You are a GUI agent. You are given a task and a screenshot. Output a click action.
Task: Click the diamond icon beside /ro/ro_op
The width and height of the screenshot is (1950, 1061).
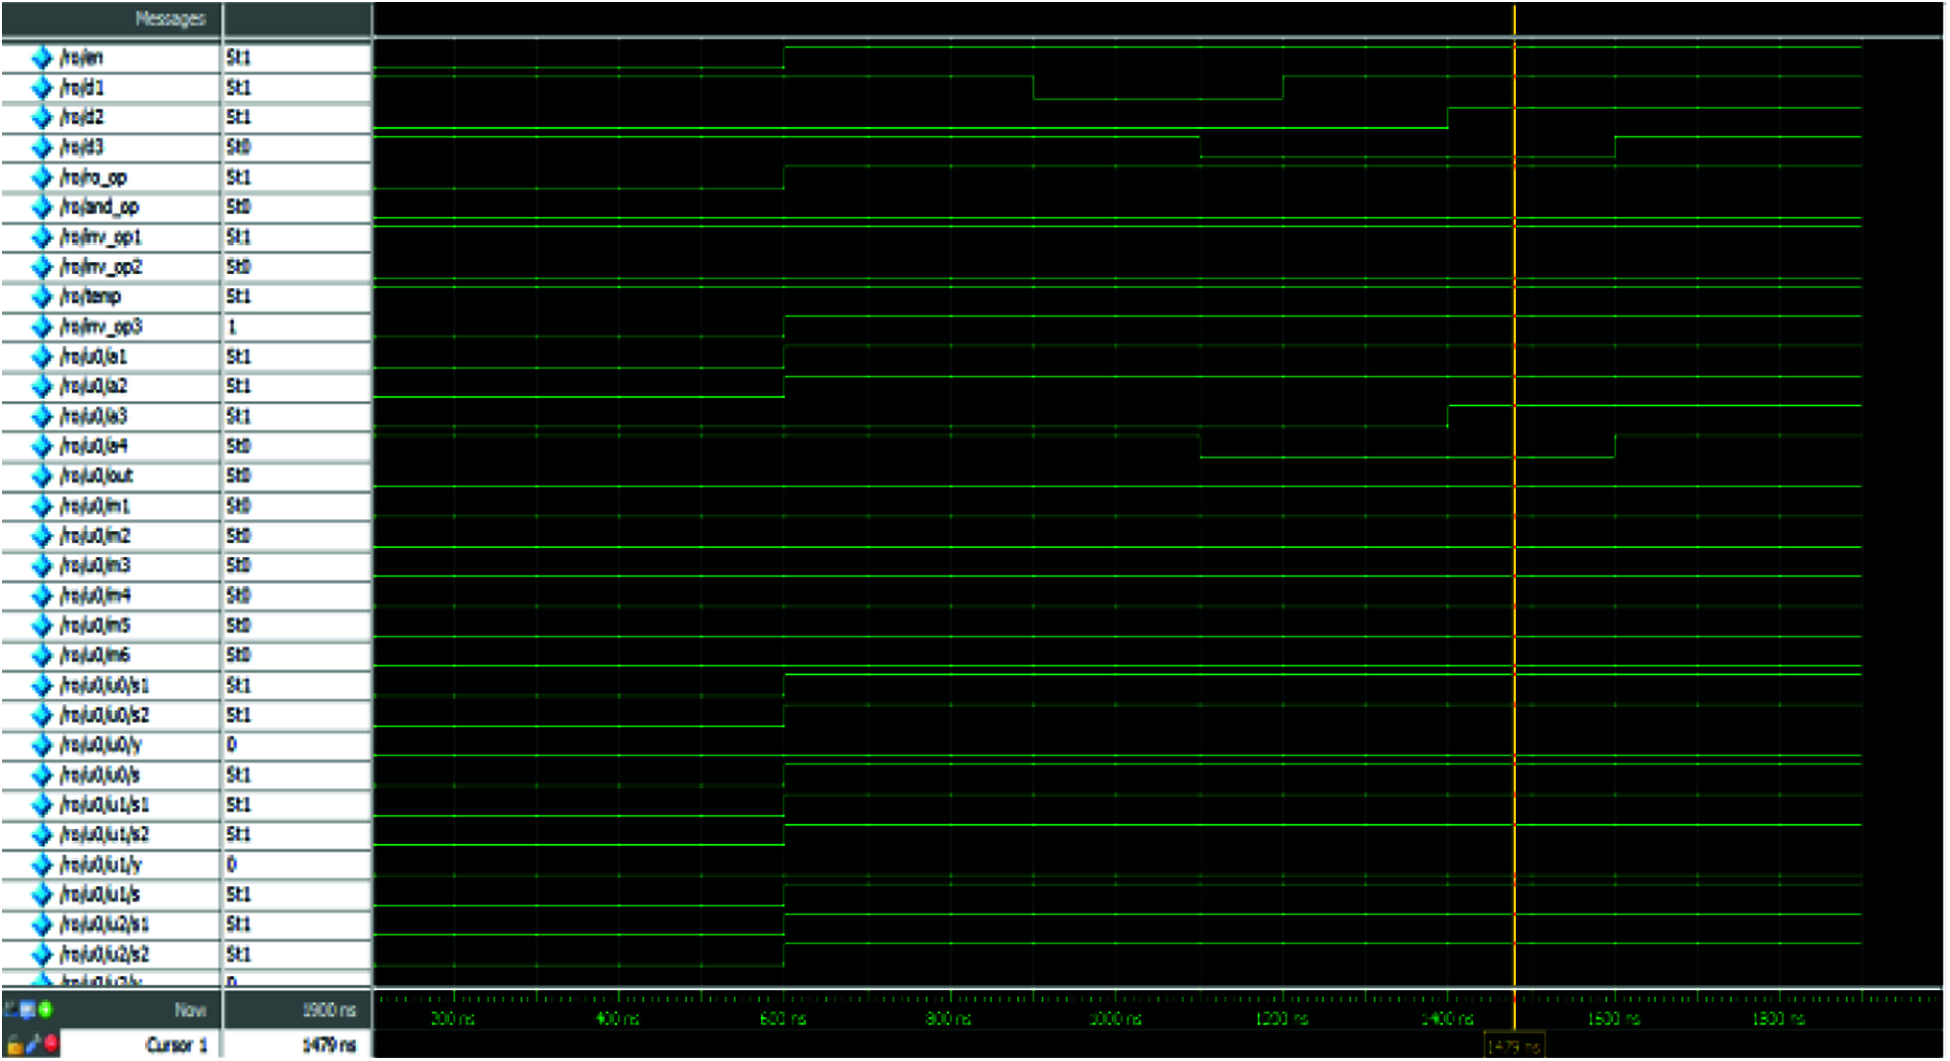coord(42,178)
